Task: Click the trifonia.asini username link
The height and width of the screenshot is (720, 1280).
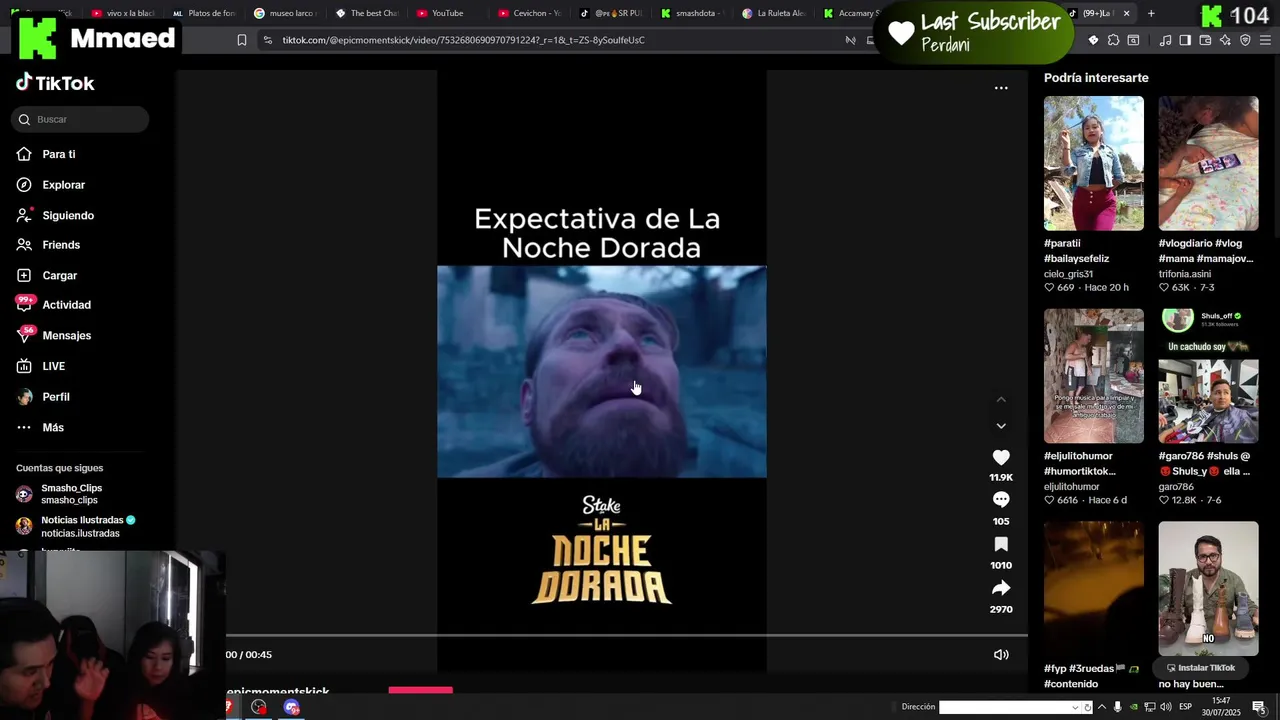Action: (x=1185, y=274)
